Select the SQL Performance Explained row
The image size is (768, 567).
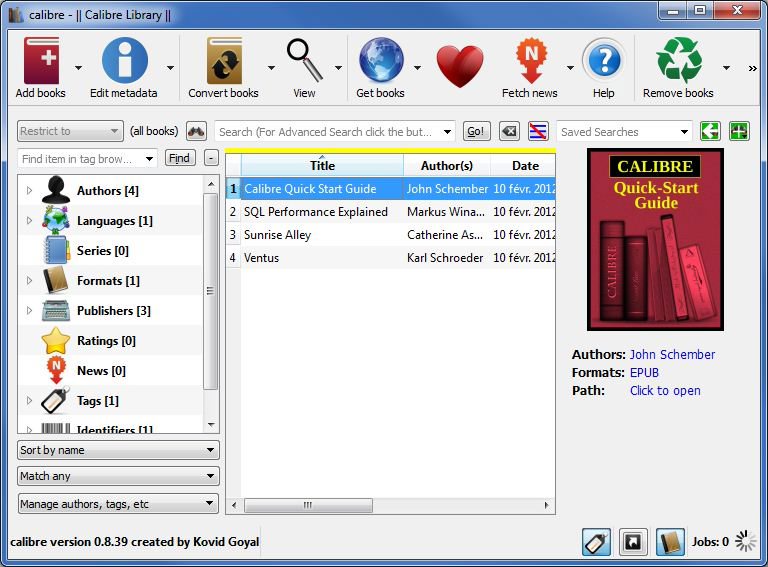390,212
